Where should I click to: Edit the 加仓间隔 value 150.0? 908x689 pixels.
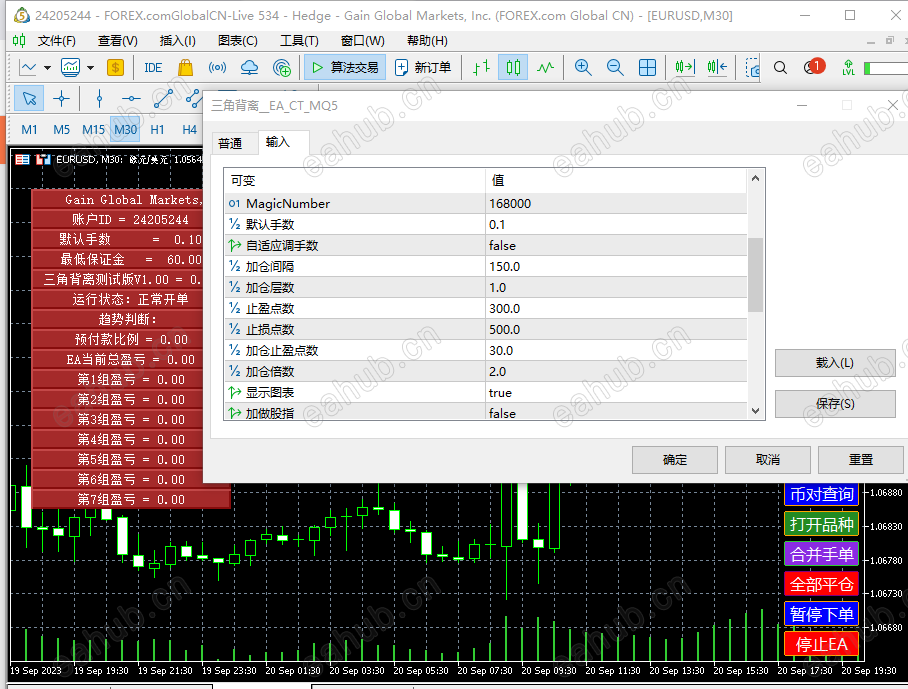pyautogui.click(x=616, y=266)
